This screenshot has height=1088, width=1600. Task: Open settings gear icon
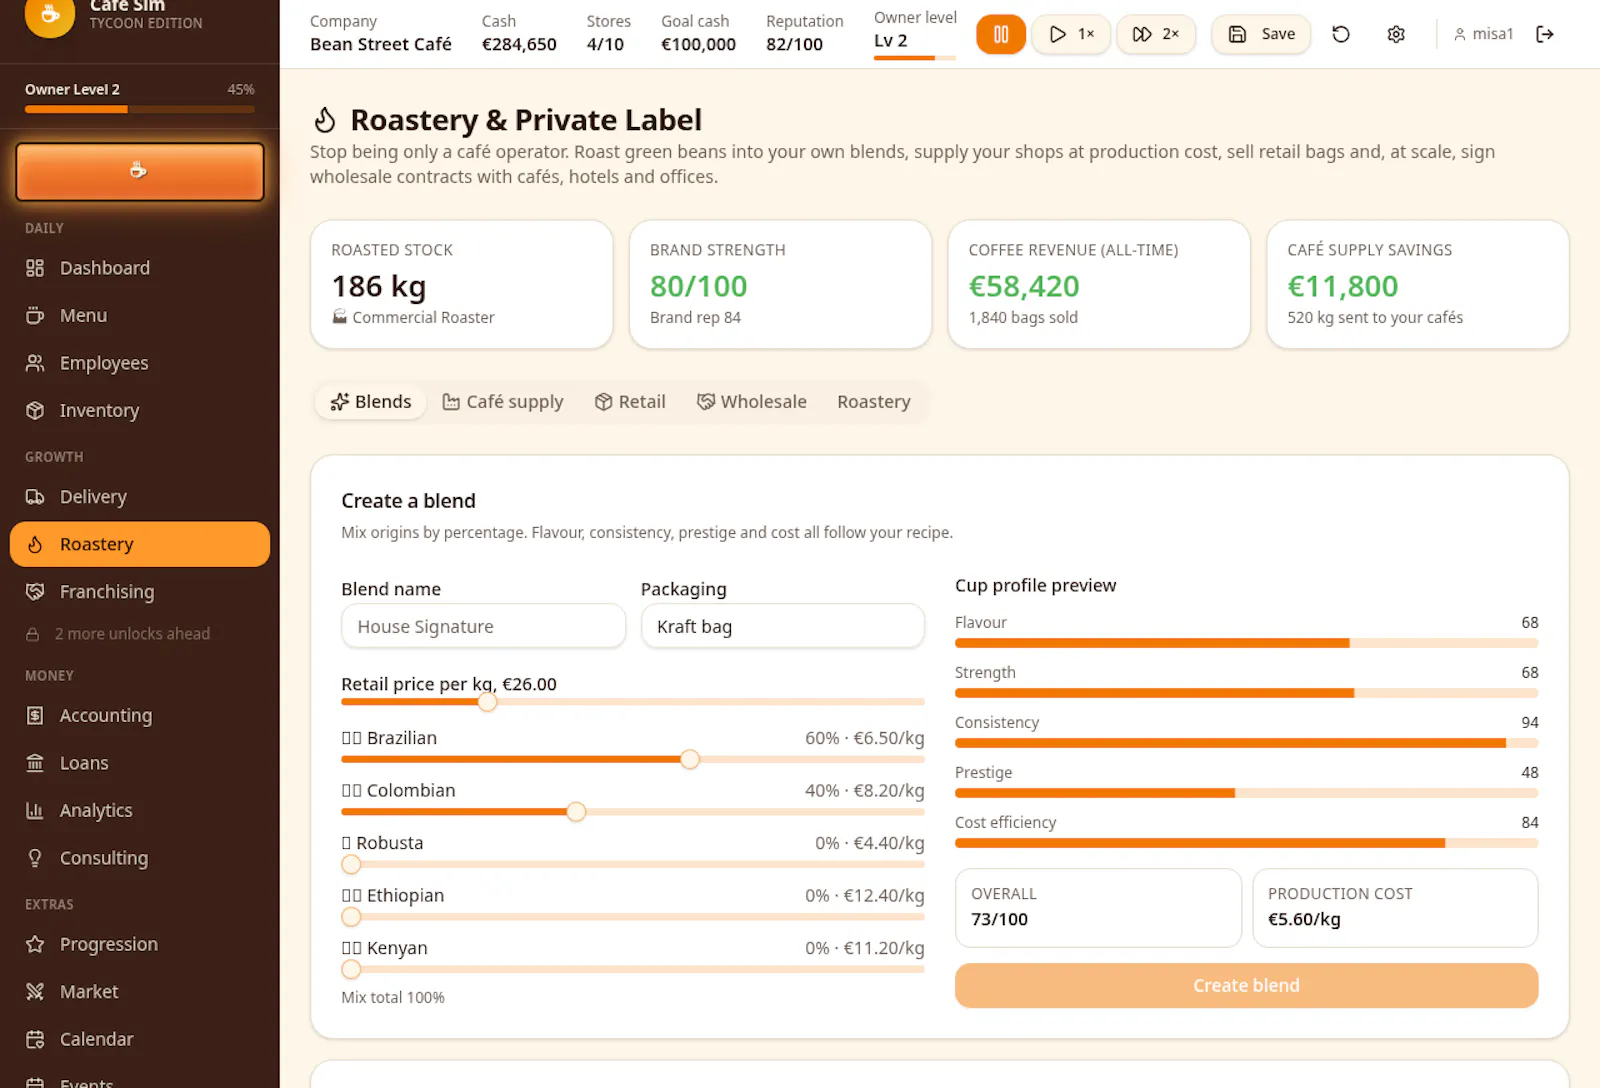pyautogui.click(x=1396, y=35)
